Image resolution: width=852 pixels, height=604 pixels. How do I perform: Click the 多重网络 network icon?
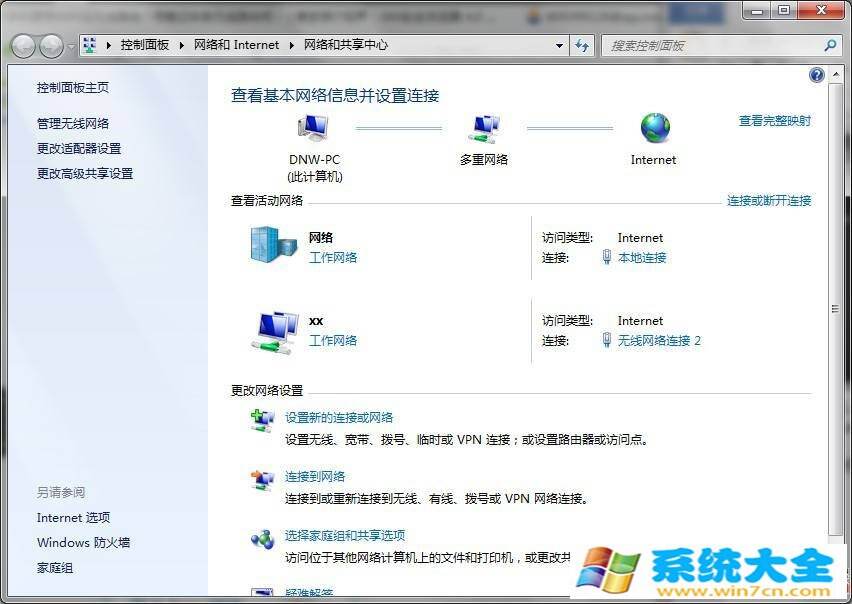(484, 129)
